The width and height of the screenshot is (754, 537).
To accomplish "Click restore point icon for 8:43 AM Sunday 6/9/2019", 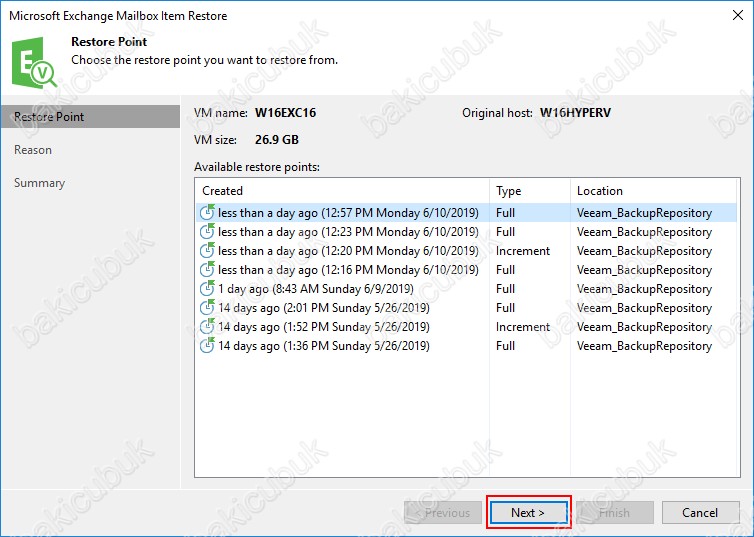I will coord(207,288).
